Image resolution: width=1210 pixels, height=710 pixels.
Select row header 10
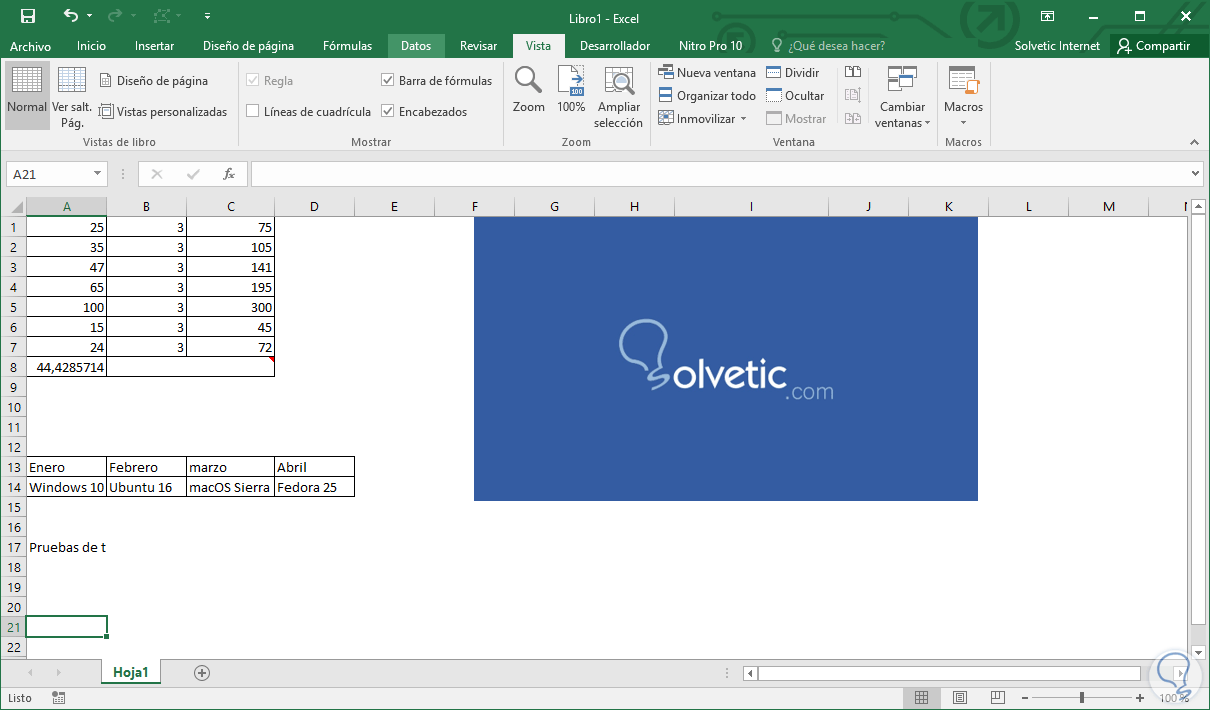(13, 407)
